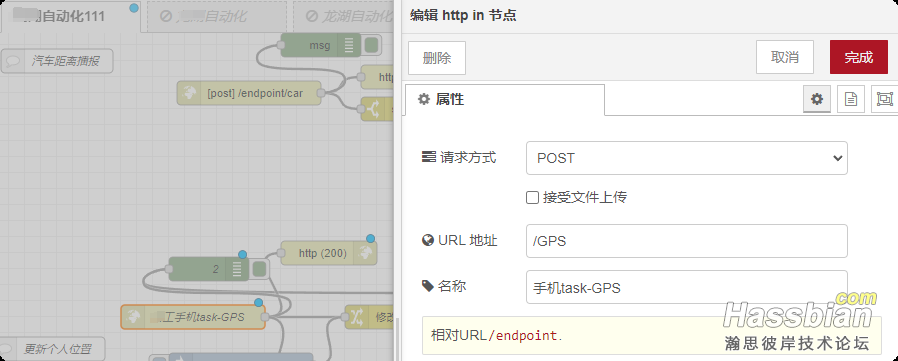Image resolution: width=898 pixels, height=361 pixels.
Task: Select the [post] /endpoint/car node
Action: (249, 93)
